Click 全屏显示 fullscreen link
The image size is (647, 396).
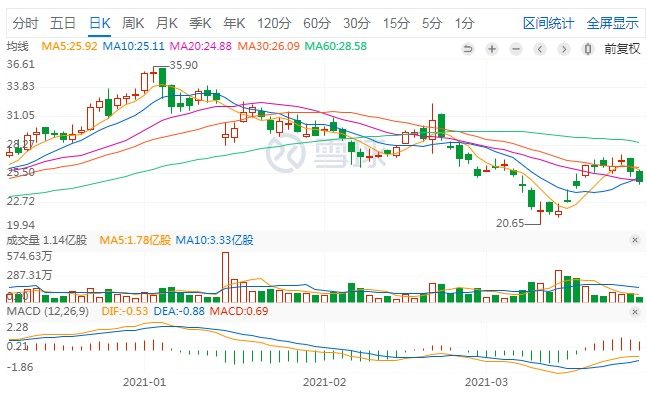point(612,23)
